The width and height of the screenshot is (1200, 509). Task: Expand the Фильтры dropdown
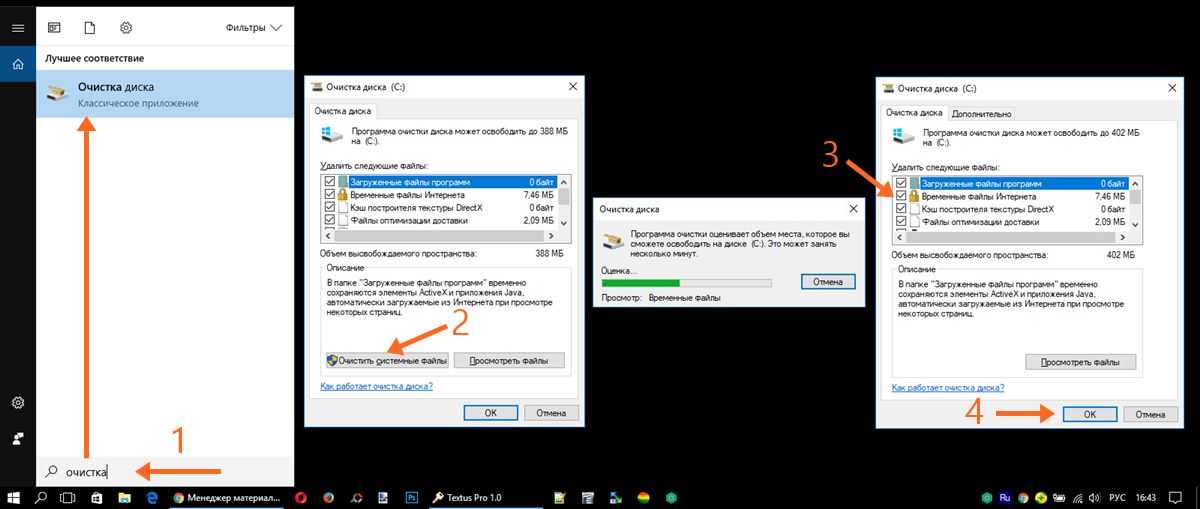(254, 28)
